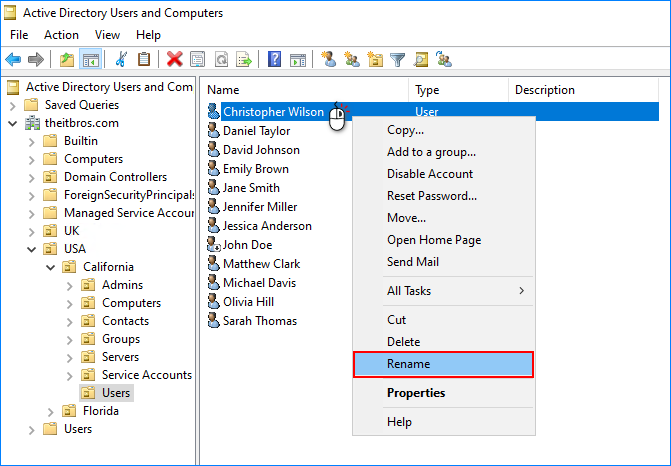Select Copy... in the context menu
The image size is (671, 466).
(x=443, y=130)
